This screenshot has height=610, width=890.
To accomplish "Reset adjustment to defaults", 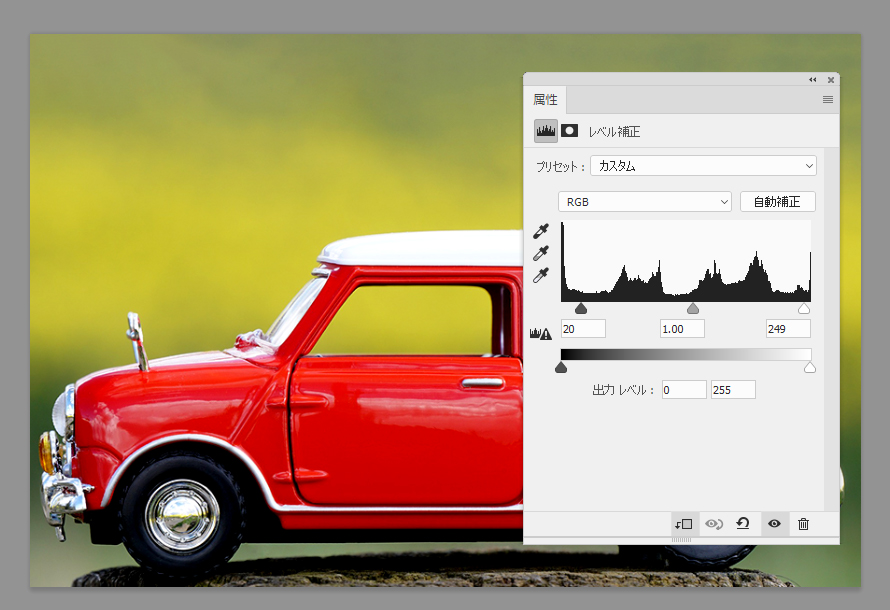I will pos(743,523).
